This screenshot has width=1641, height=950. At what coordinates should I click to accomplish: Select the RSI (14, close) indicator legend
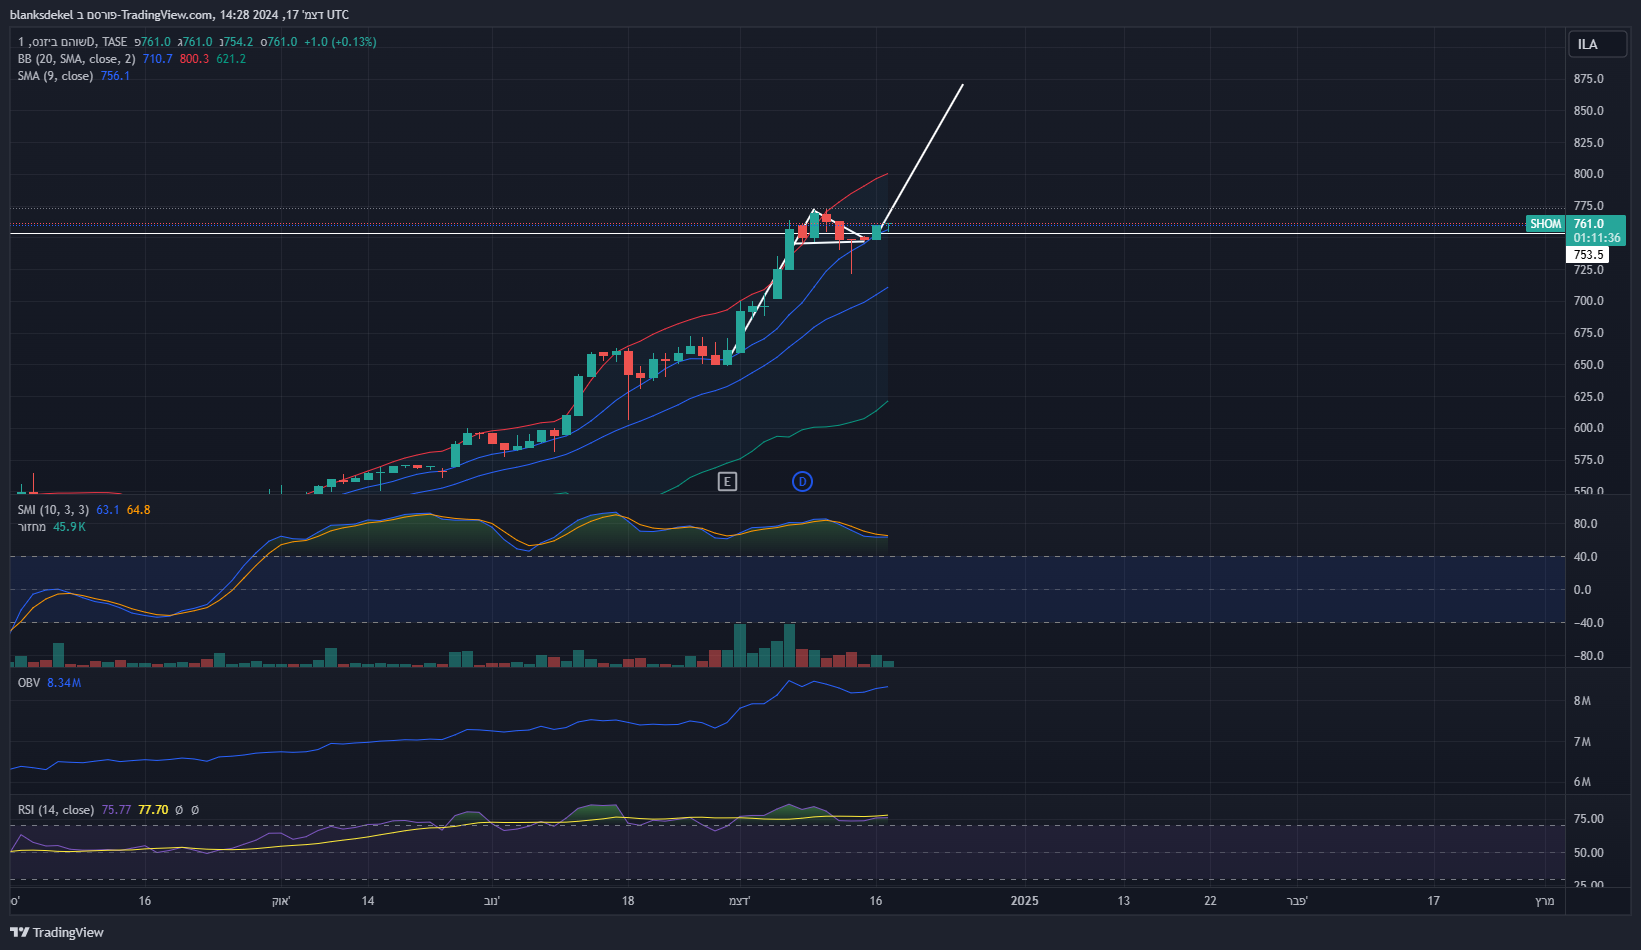[56, 810]
